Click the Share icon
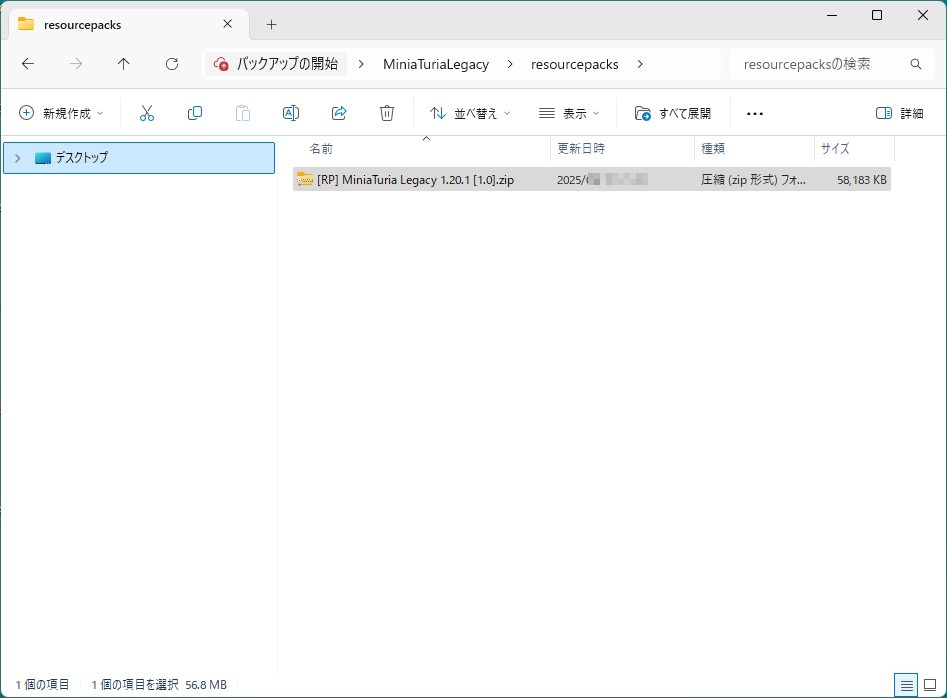Image resolution: width=947 pixels, height=698 pixels. [339, 113]
